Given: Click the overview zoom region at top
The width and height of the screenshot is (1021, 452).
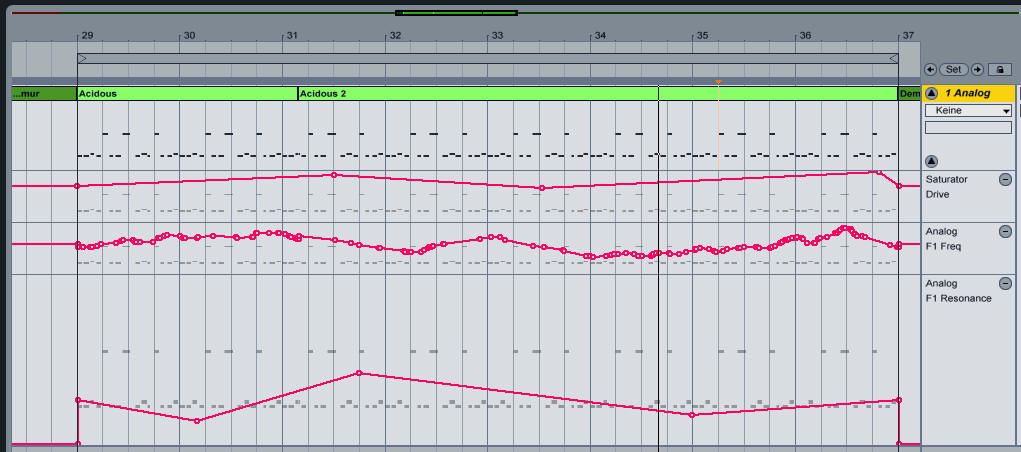Looking at the screenshot, I should point(456,12).
